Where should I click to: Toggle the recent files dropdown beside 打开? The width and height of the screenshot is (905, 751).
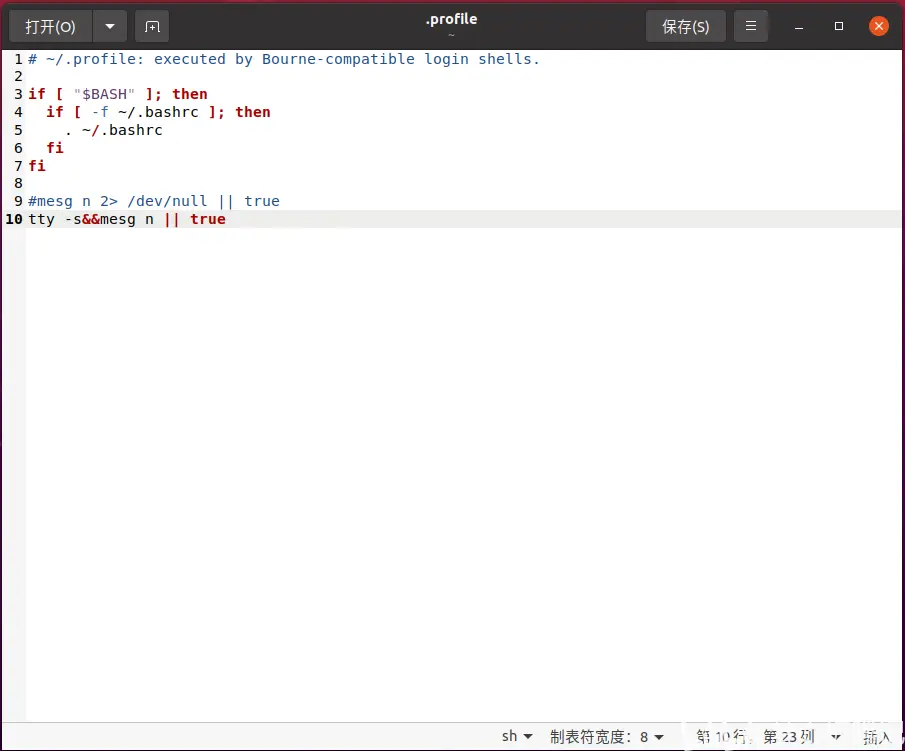(110, 26)
